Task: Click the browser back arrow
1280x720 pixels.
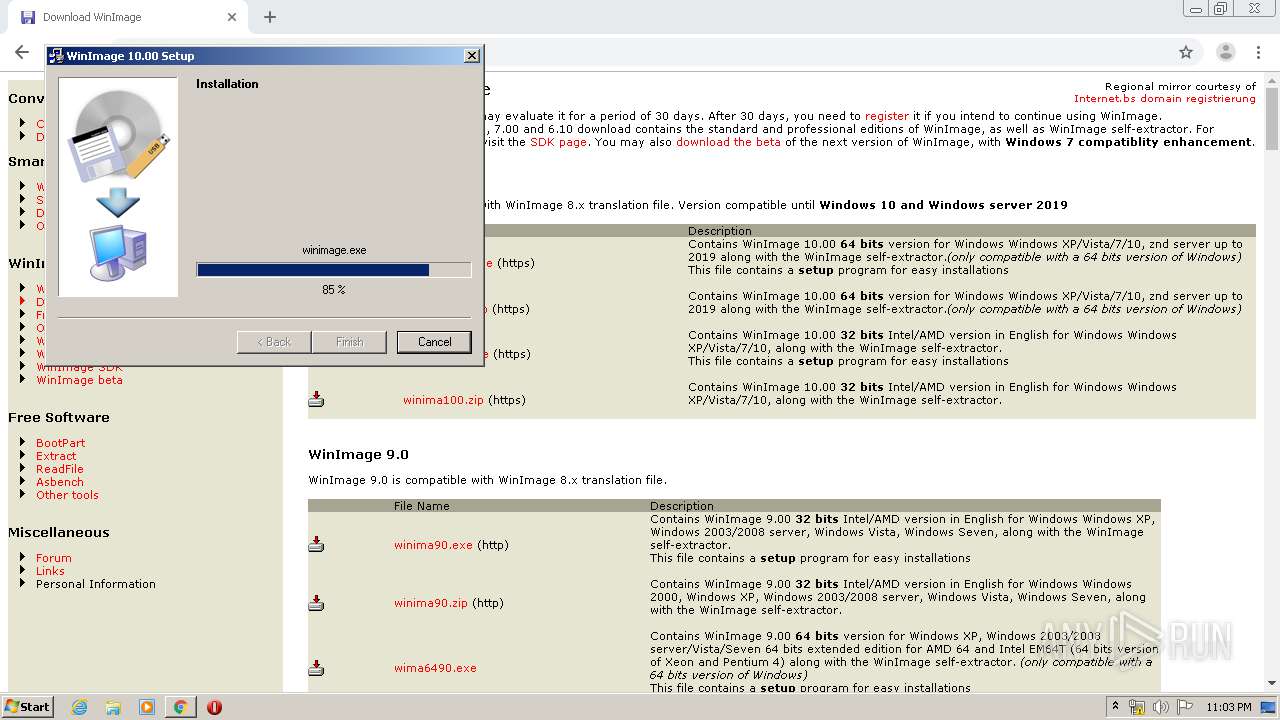Action: [22, 52]
